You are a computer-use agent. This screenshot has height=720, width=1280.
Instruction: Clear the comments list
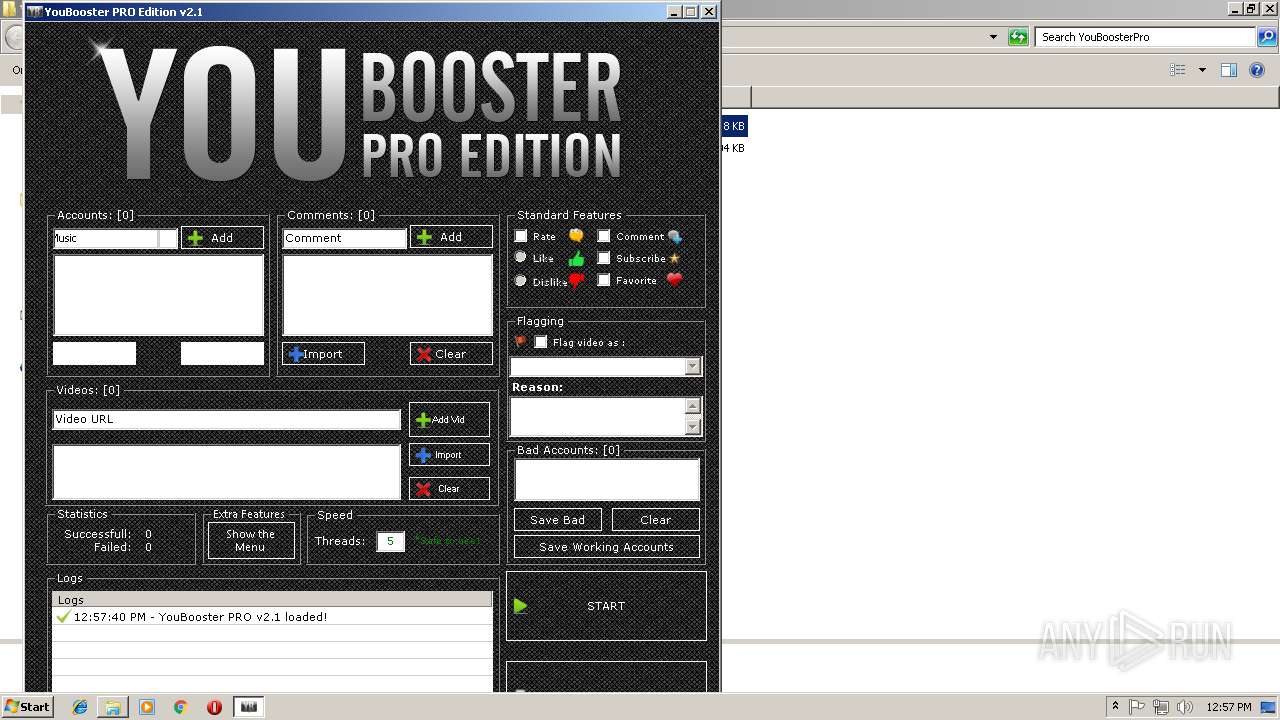click(451, 354)
